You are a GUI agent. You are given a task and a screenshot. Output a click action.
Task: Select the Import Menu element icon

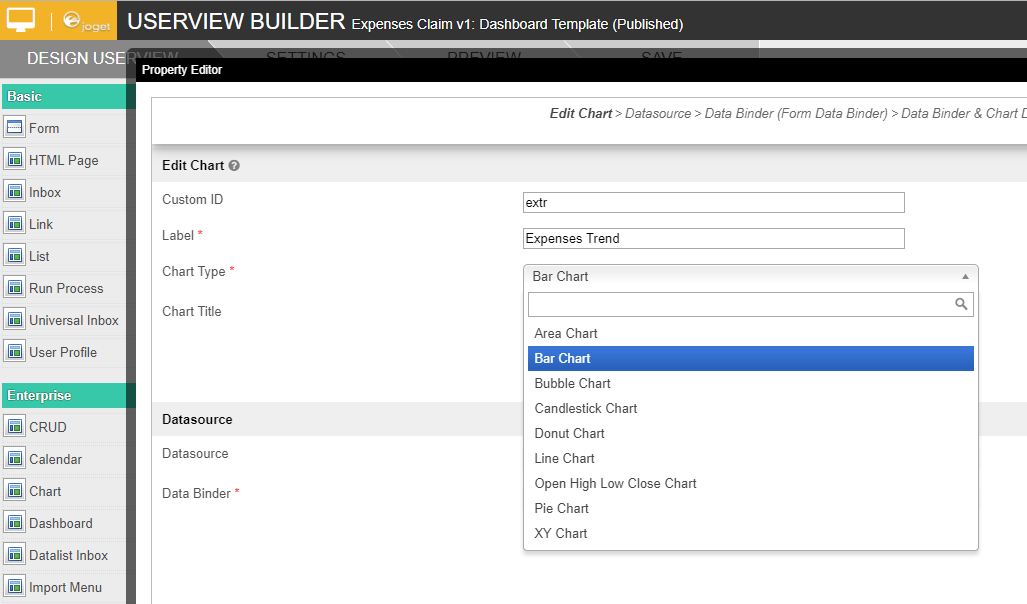click(14, 587)
